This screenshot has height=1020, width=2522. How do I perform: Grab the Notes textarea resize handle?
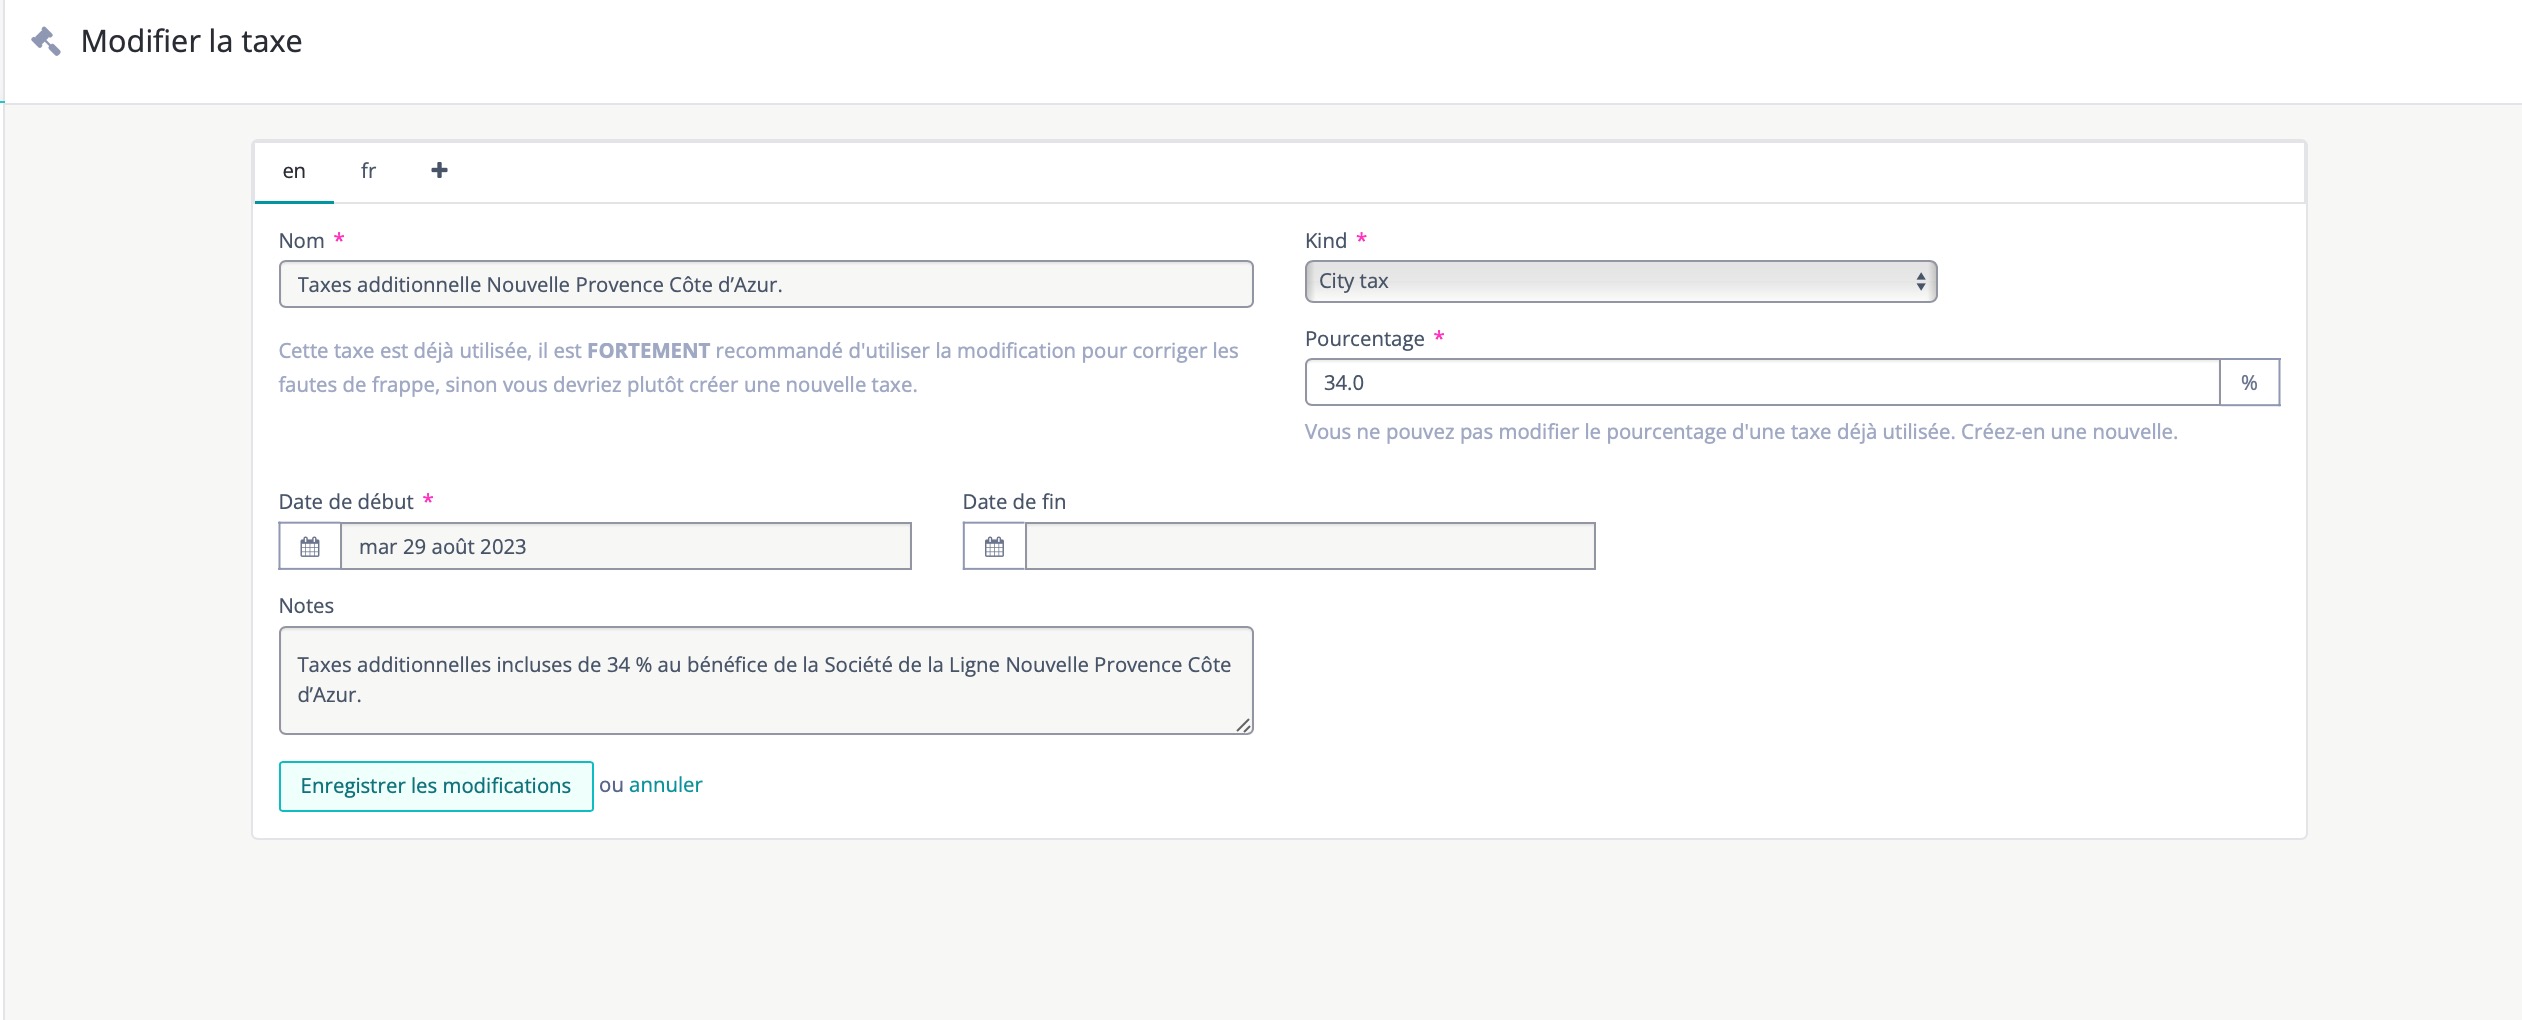tap(1242, 725)
